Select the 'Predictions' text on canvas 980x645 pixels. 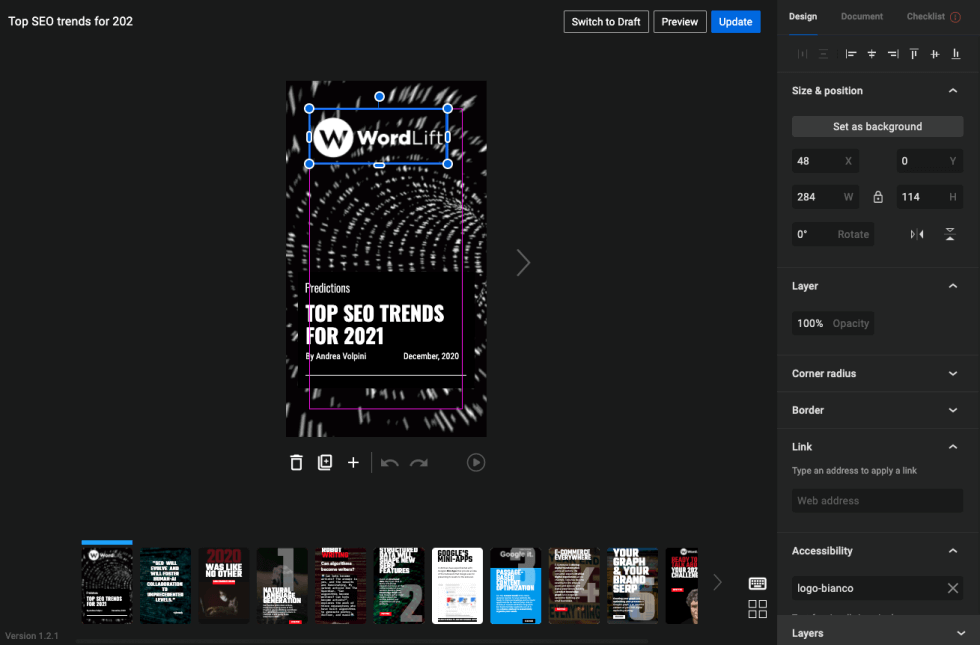[x=328, y=288]
